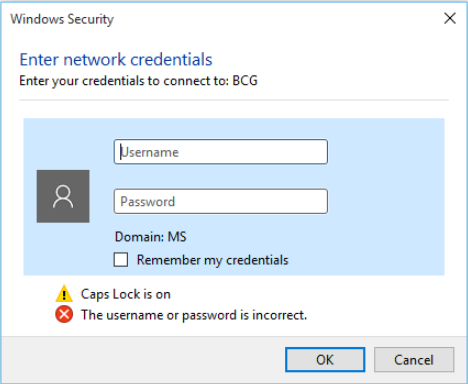Click the BCG server name
468x384 pixels.
[245, 80]
